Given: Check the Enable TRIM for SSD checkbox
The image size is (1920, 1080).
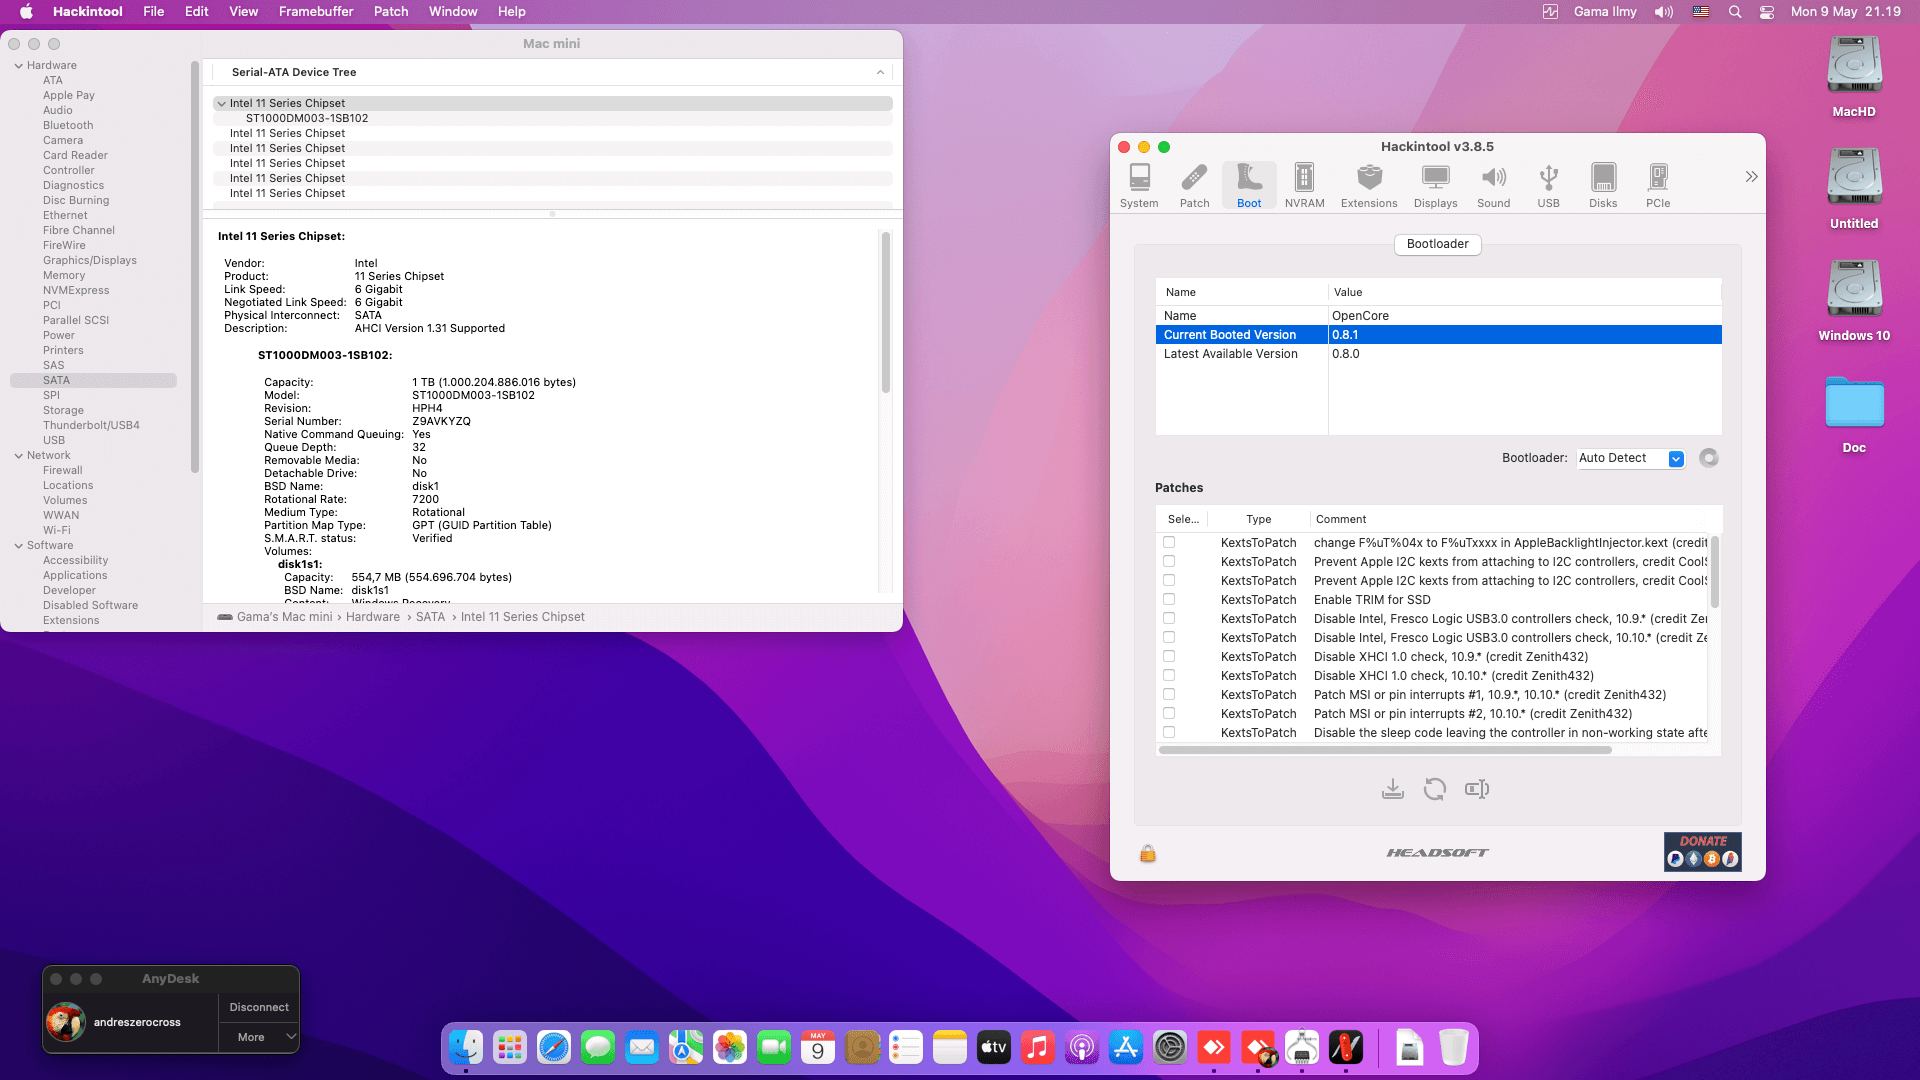Looking at the screenshot, I should point(1169,599).
